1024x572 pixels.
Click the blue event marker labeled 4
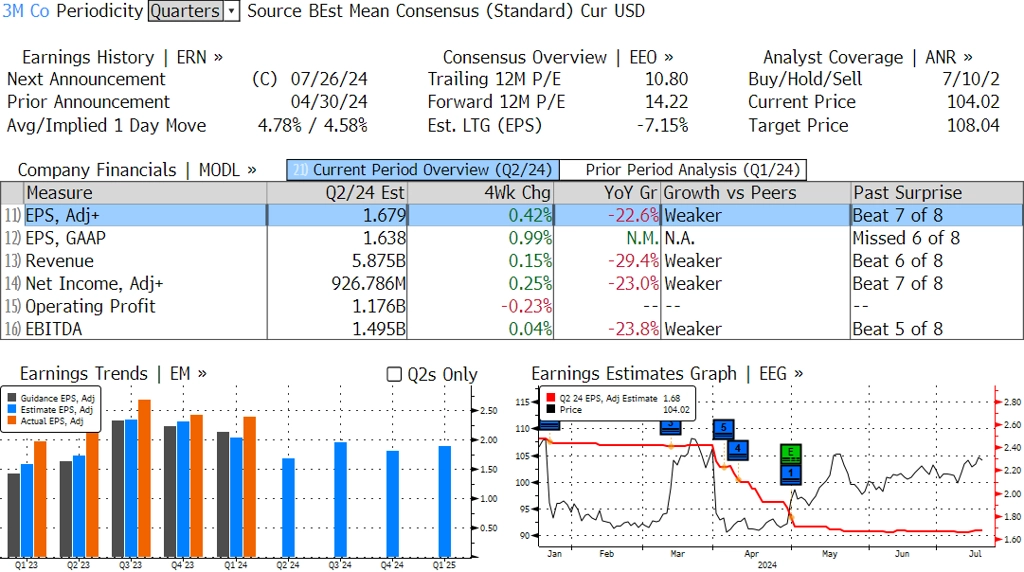(738, 449)
